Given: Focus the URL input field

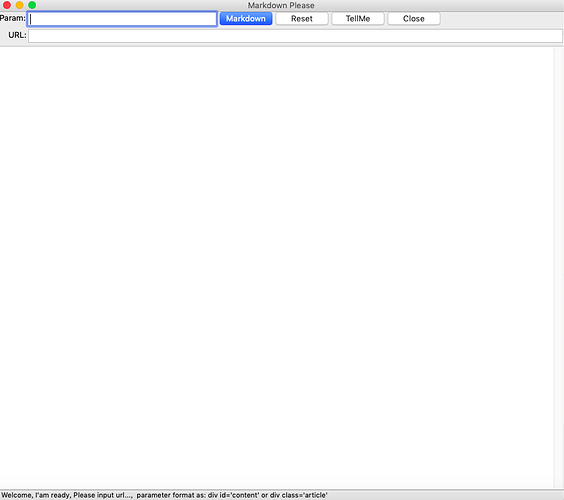Looking at the screenshot, I should click(295, 36).
